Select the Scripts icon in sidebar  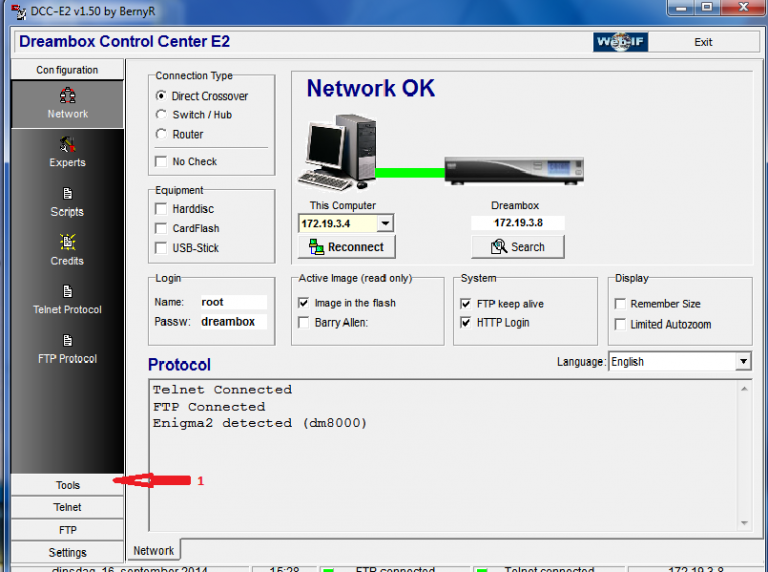point(68,195)
